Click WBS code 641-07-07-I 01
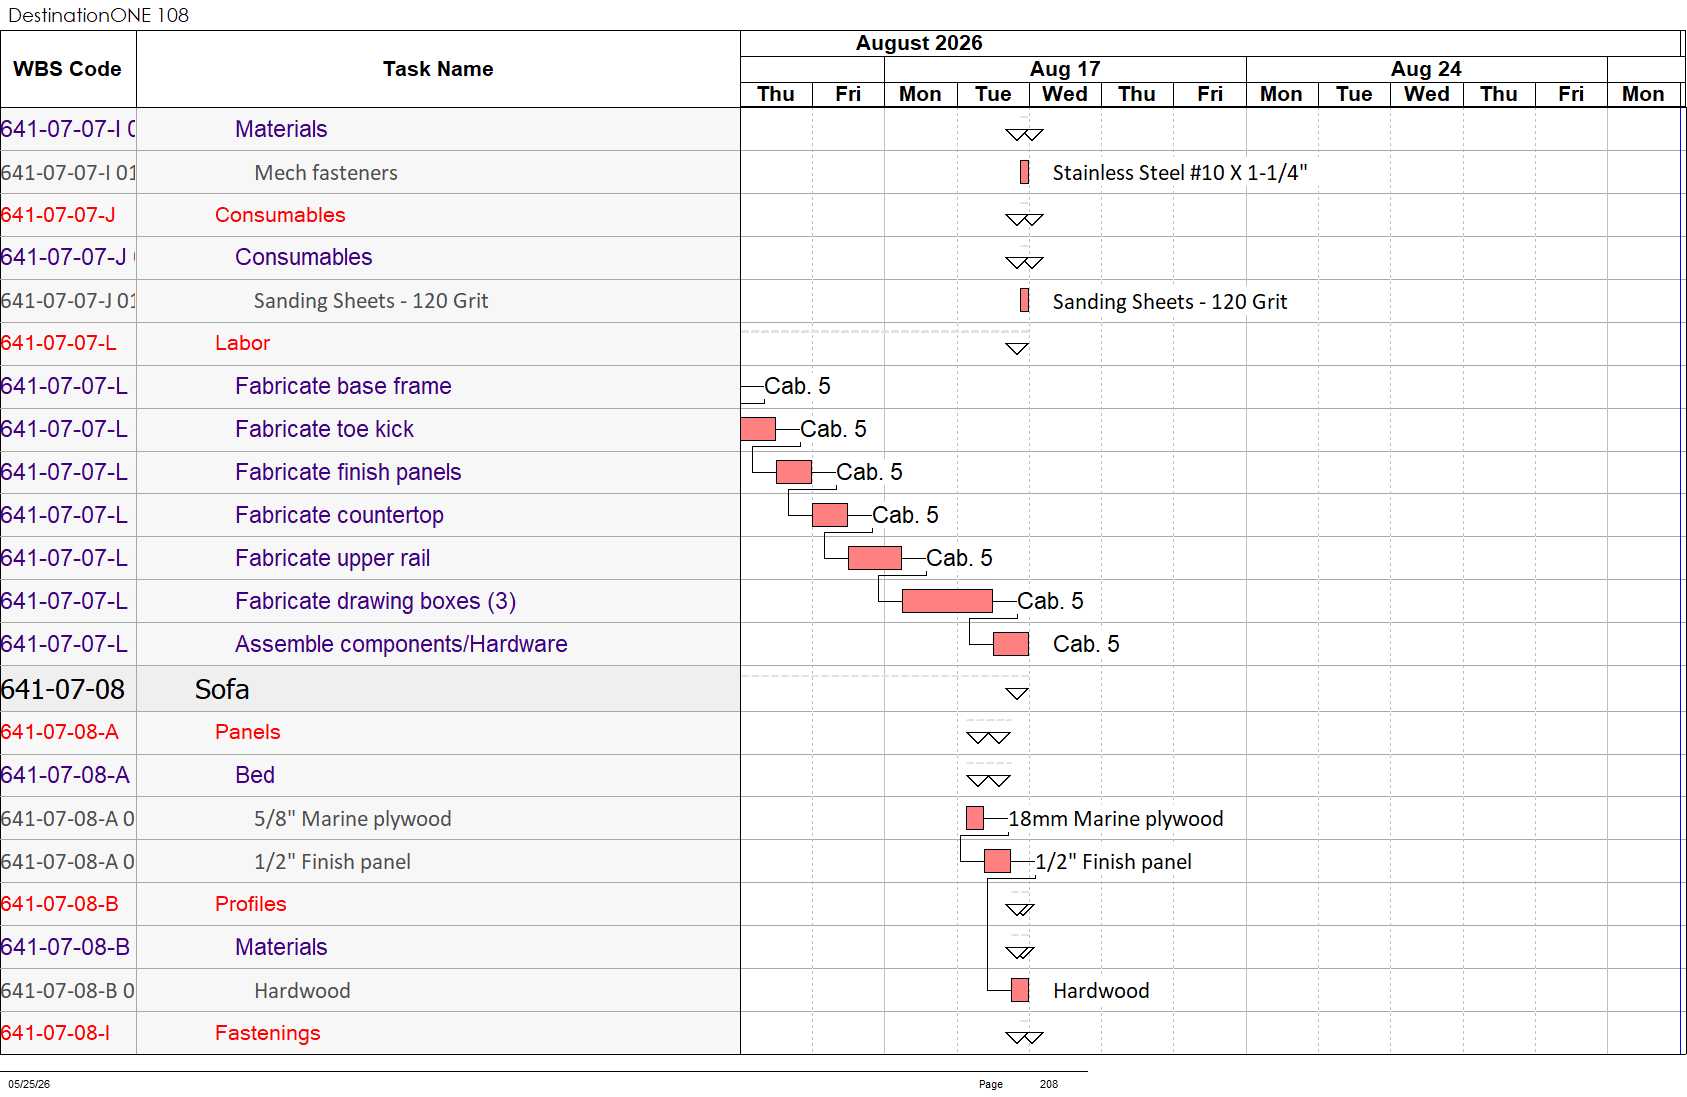The image size is (1687, 1097). (68, 173)
